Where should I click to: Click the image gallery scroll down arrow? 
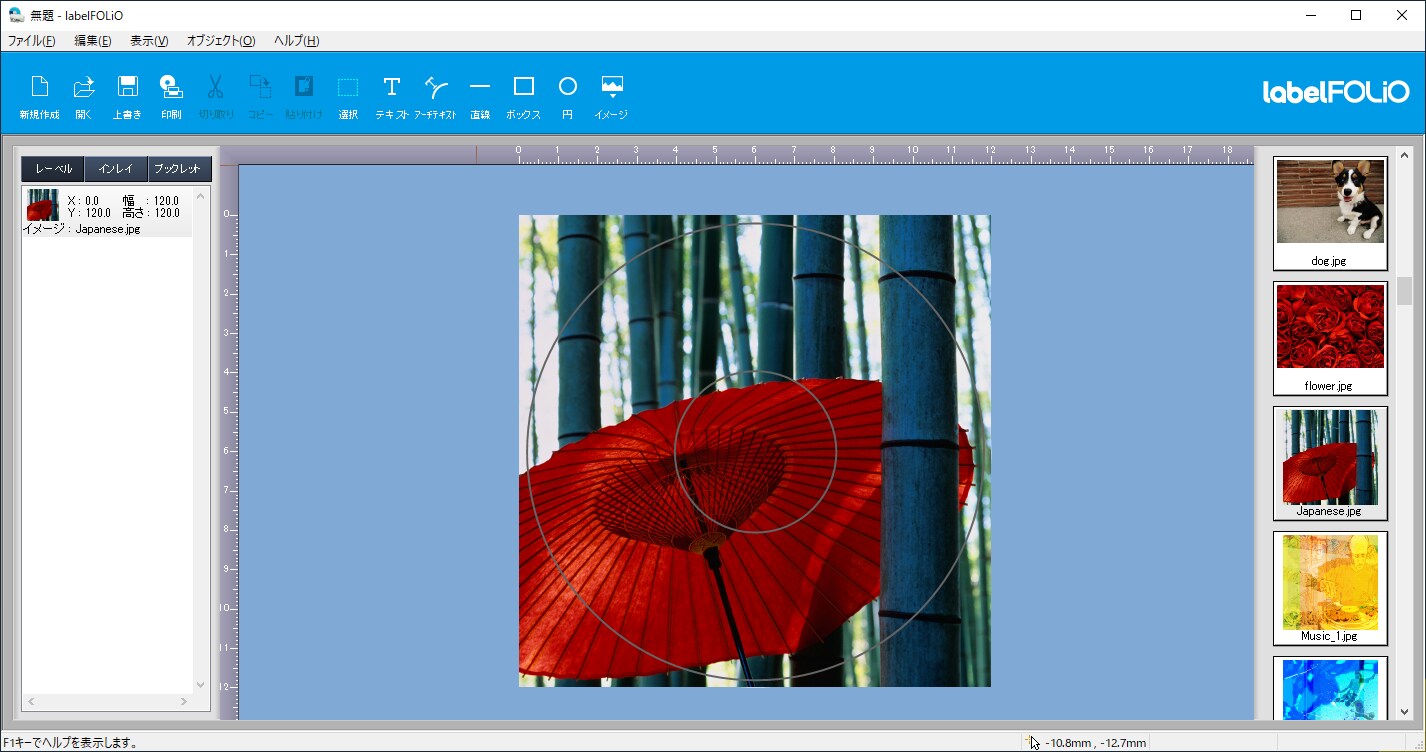(1404, 711)
